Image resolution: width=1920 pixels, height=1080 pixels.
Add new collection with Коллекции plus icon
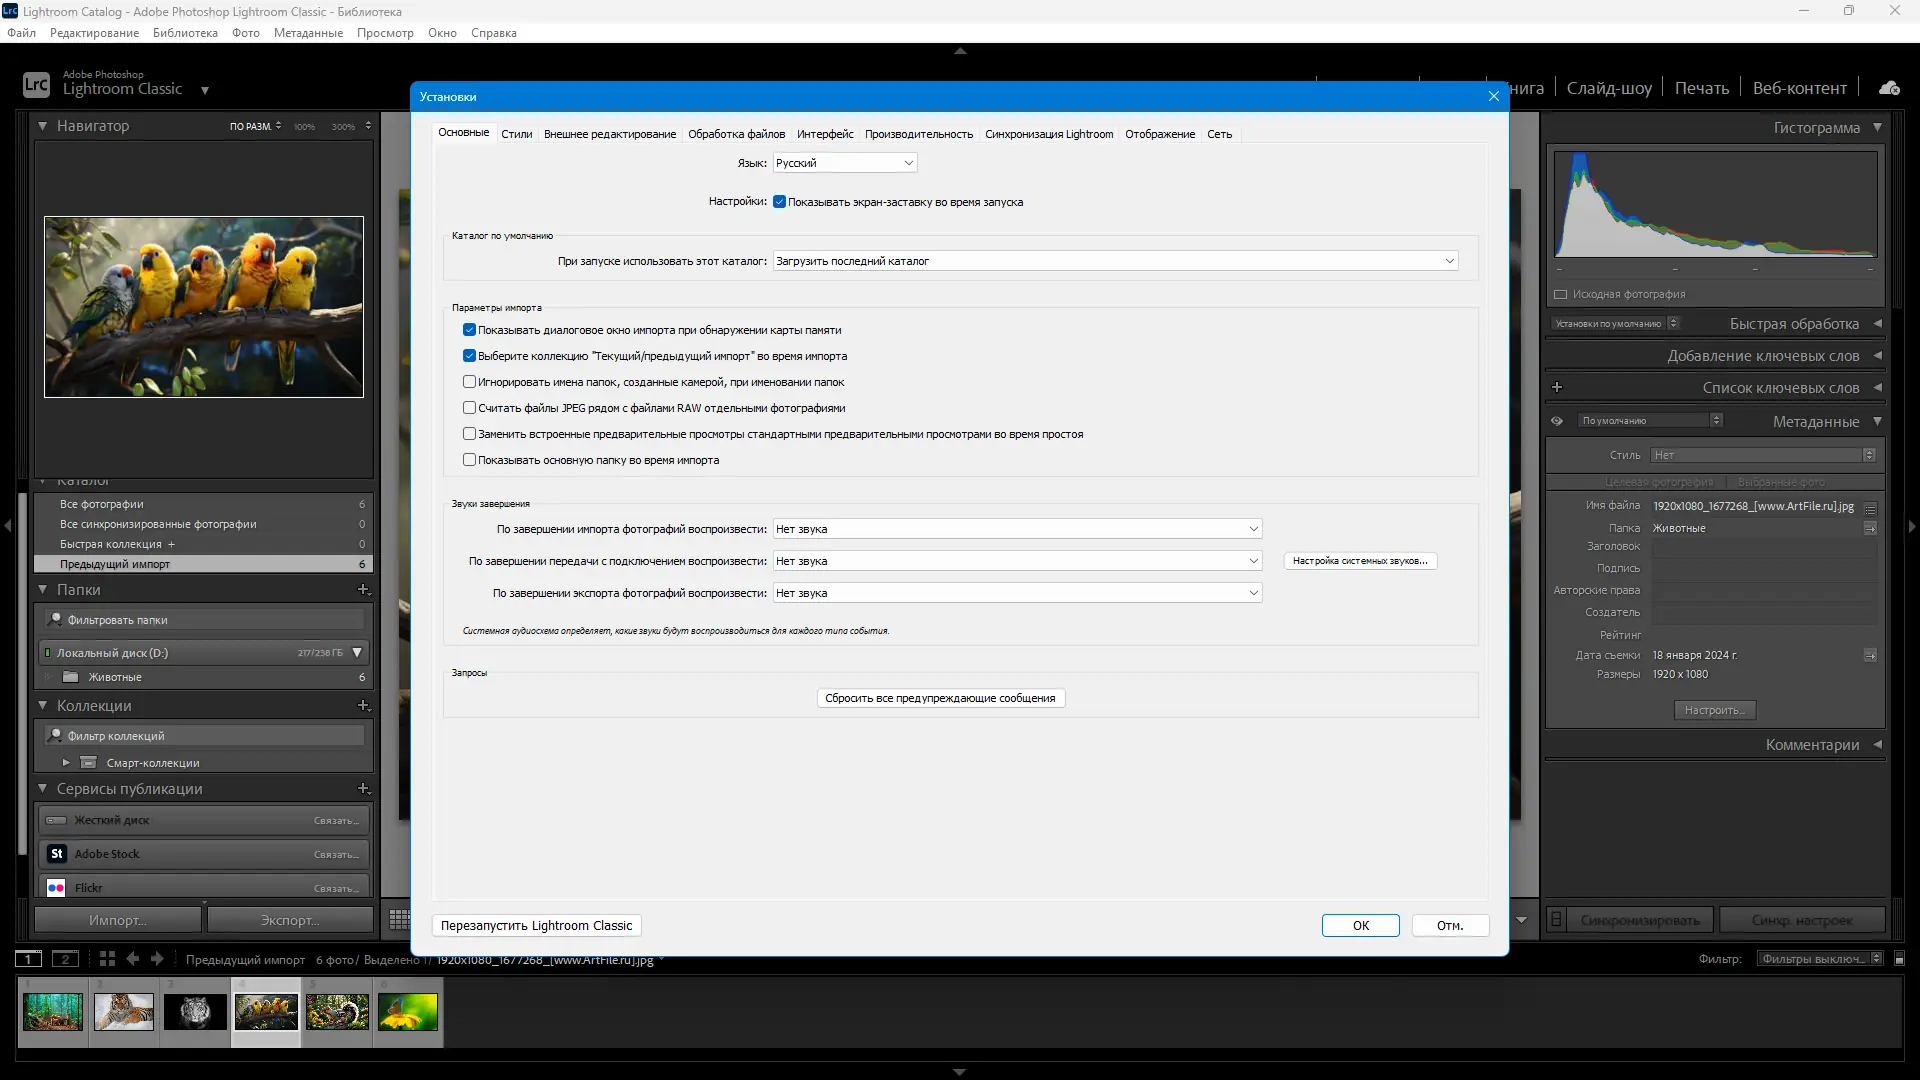tap(363, 706)
